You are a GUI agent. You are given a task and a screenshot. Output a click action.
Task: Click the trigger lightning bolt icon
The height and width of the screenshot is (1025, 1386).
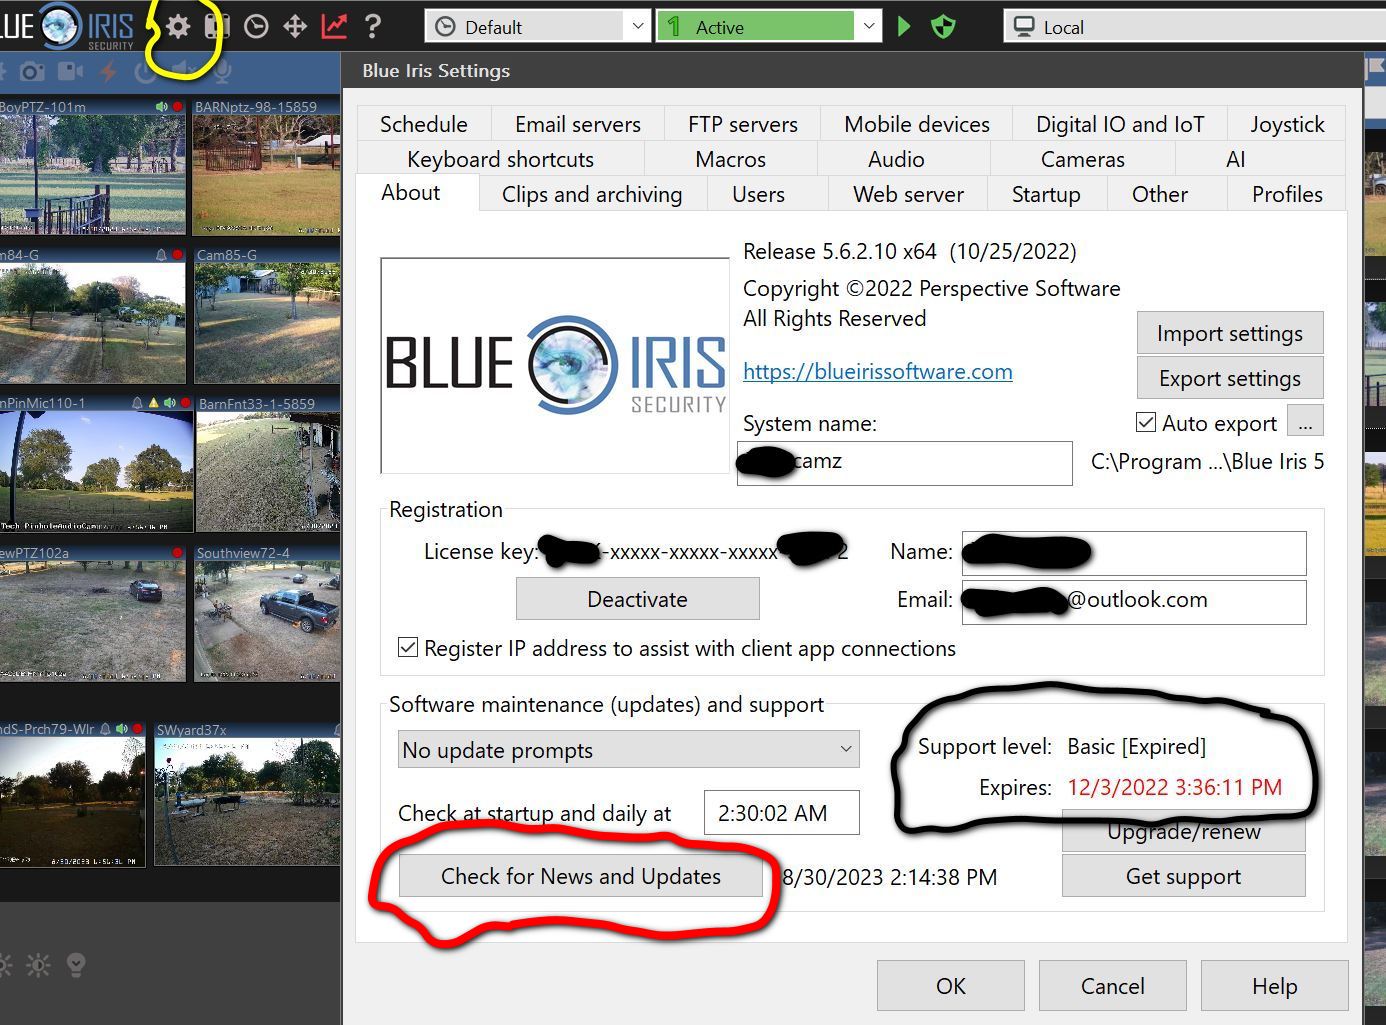pos(108,72)
